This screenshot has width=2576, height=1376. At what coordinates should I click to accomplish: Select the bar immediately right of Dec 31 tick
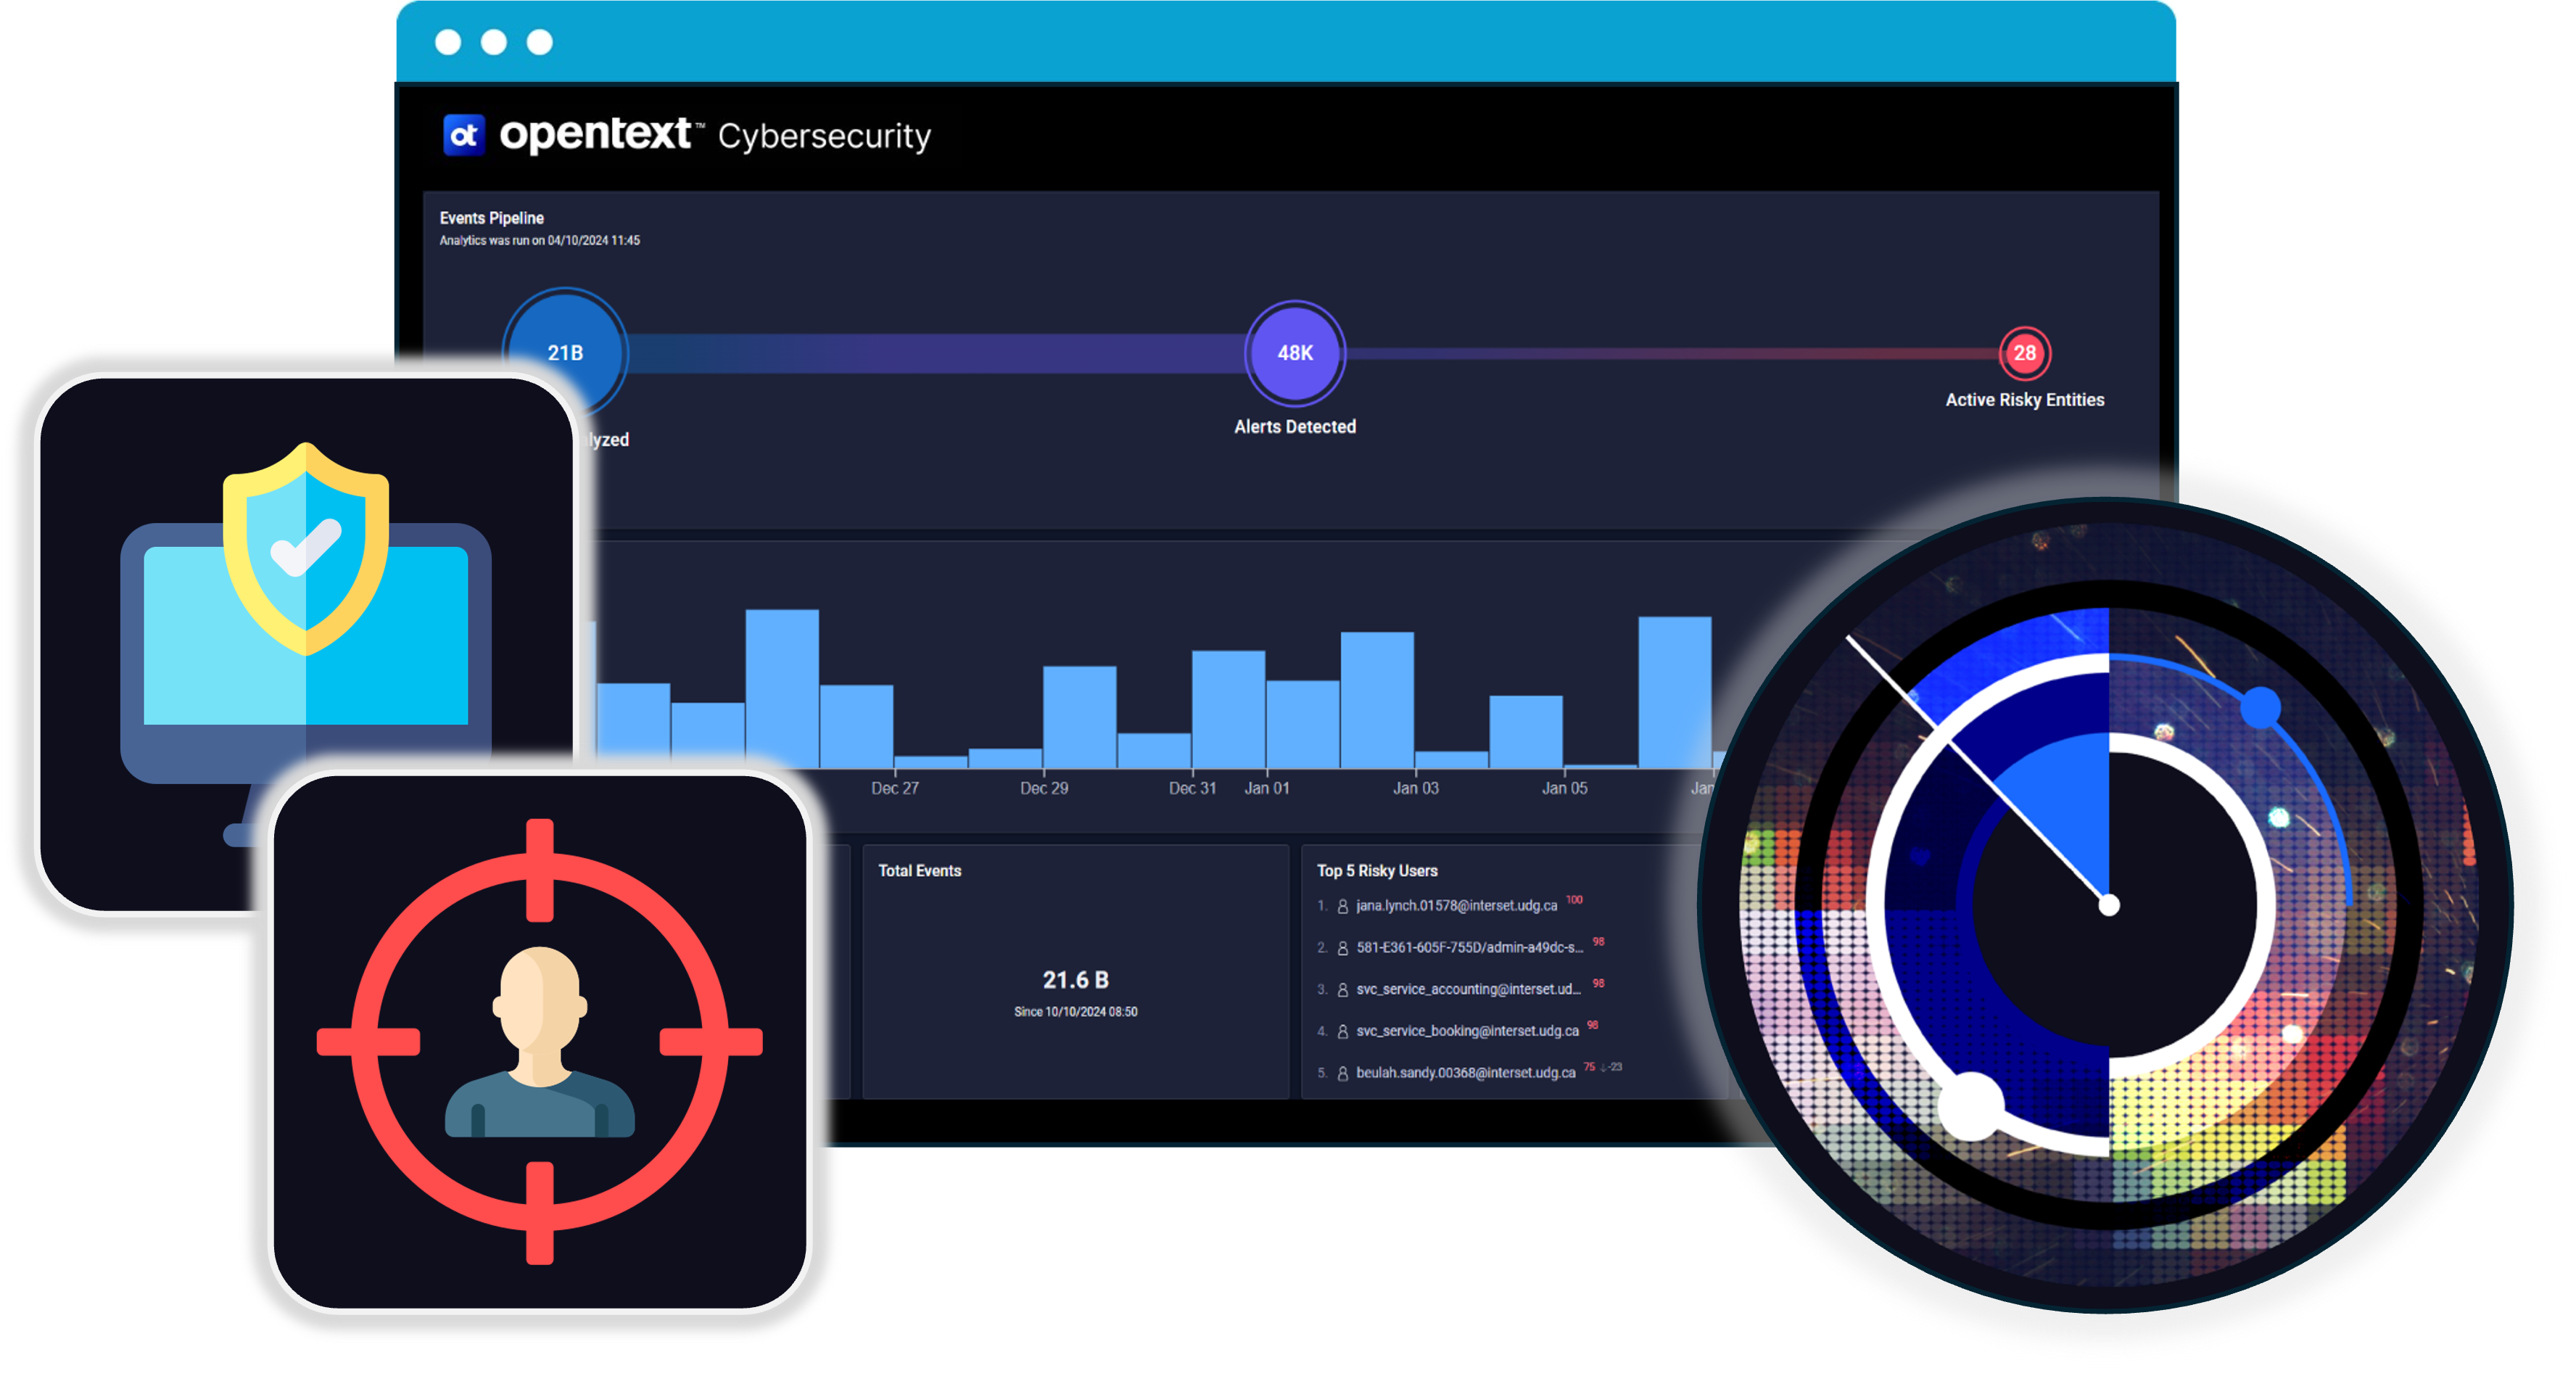(x=1229, y=709)
